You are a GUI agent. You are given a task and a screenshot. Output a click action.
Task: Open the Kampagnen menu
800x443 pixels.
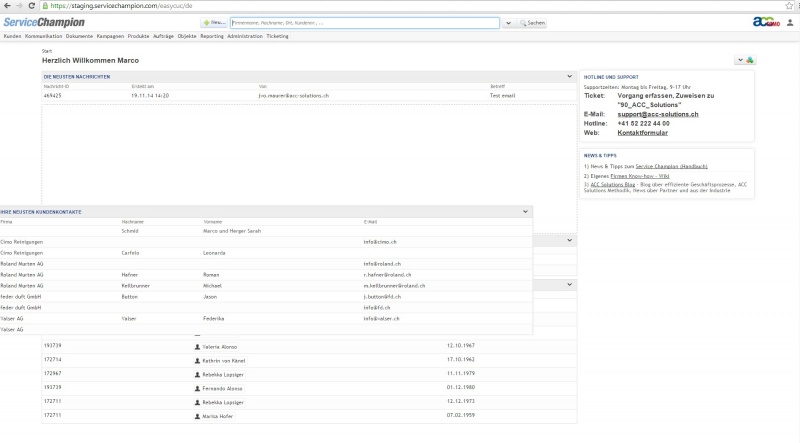(110, 36)
